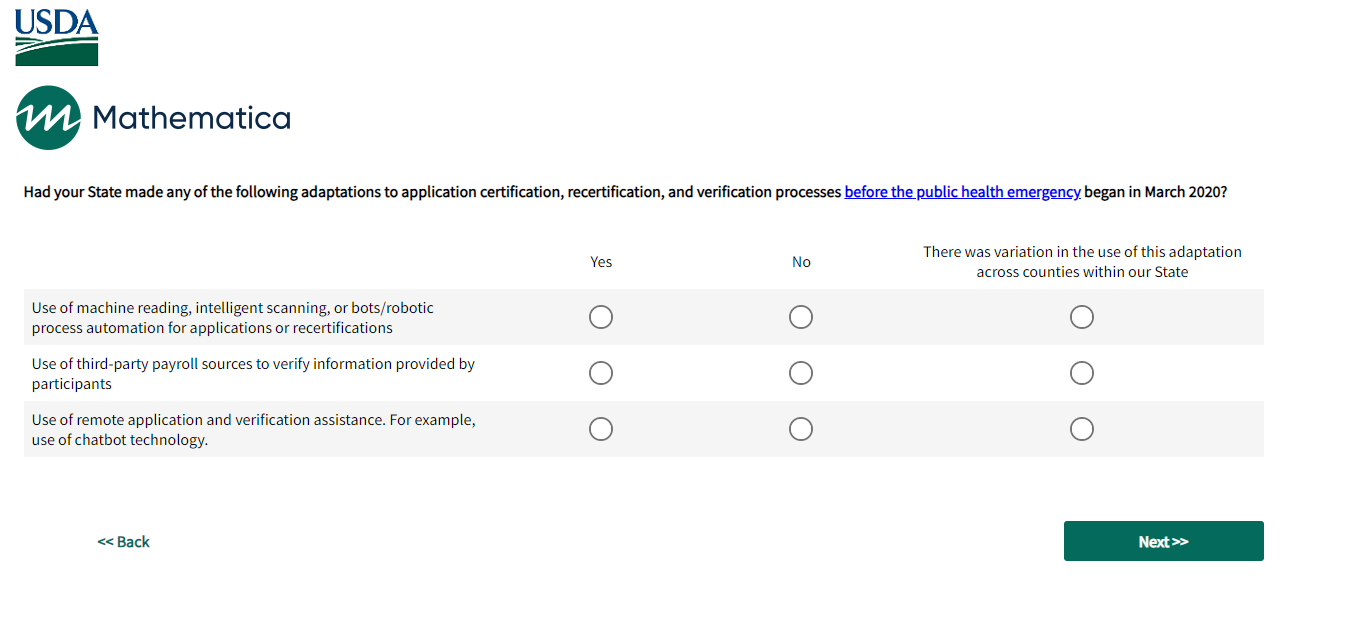The width and height of the screenshot is (1363, 618).
Task: Click the 'variation across counties' column header
Action: pos(1082,262)
